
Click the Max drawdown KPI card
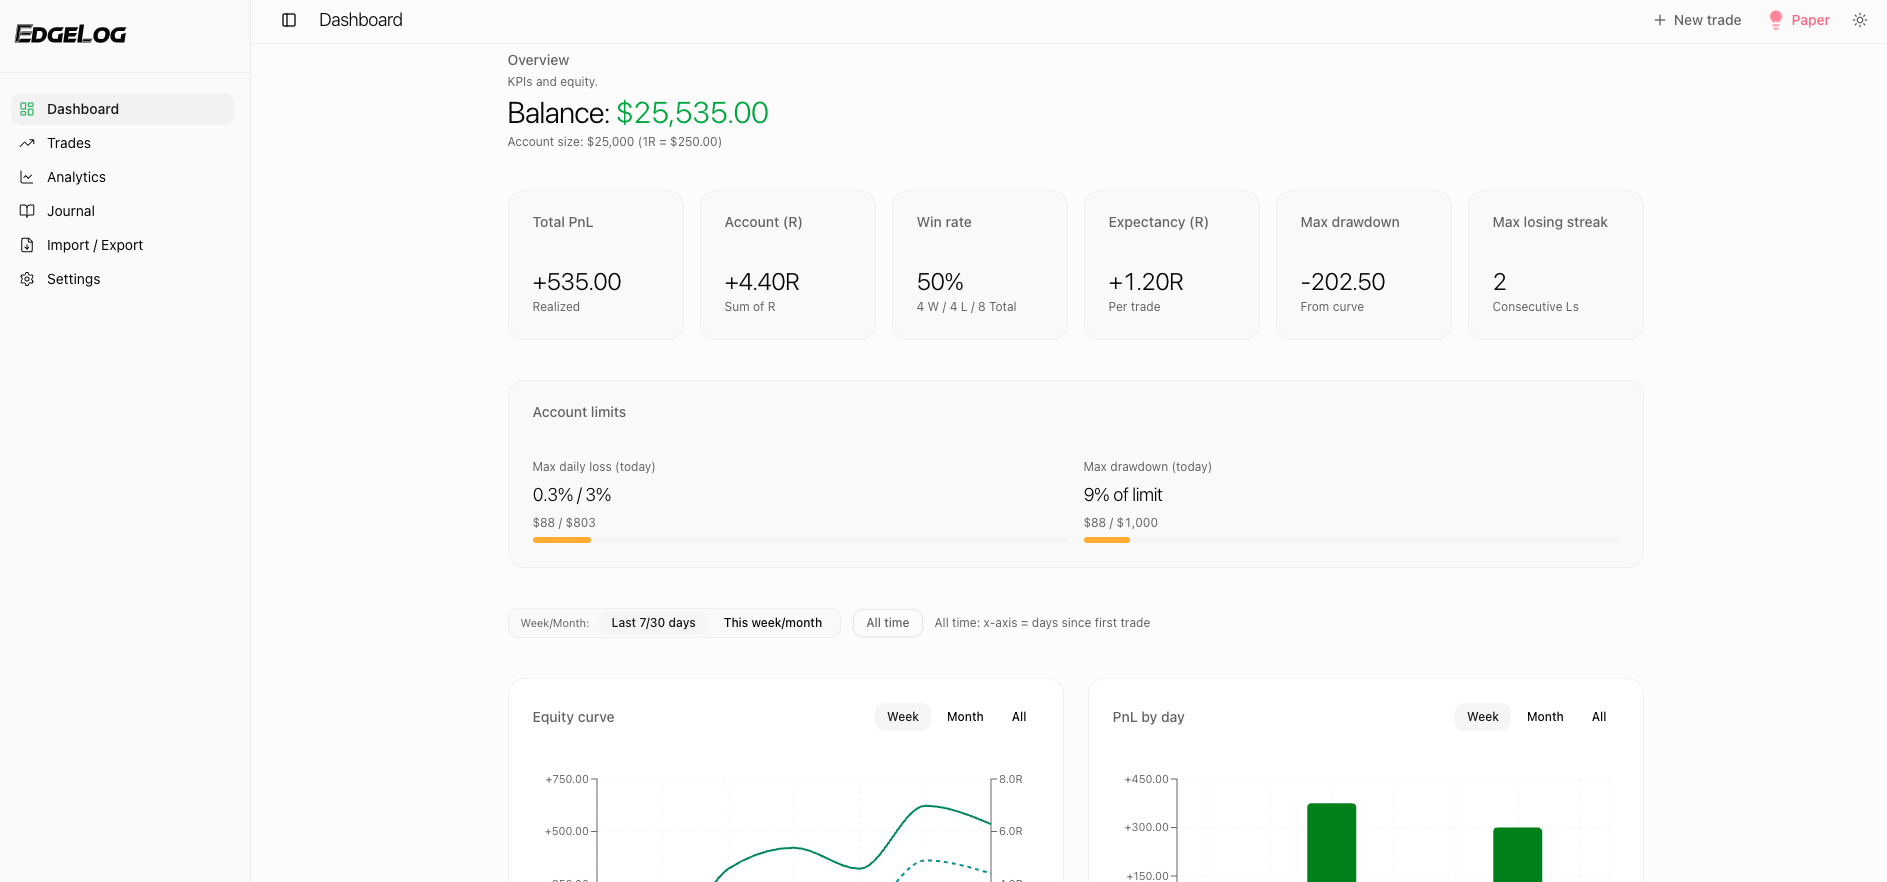coord(1364,265)
